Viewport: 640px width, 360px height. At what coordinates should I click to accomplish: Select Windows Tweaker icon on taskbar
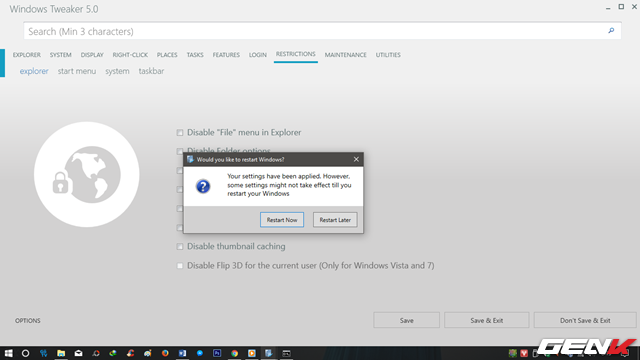coord(269,353)
